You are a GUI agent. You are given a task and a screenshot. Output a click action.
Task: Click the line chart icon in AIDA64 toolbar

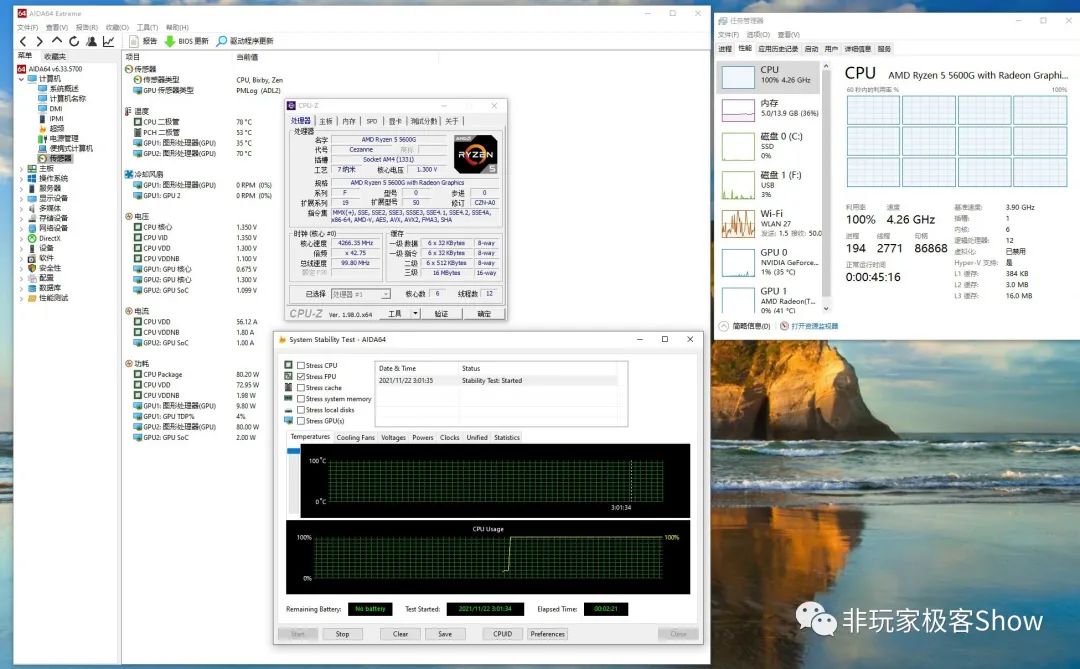[108, 42]
